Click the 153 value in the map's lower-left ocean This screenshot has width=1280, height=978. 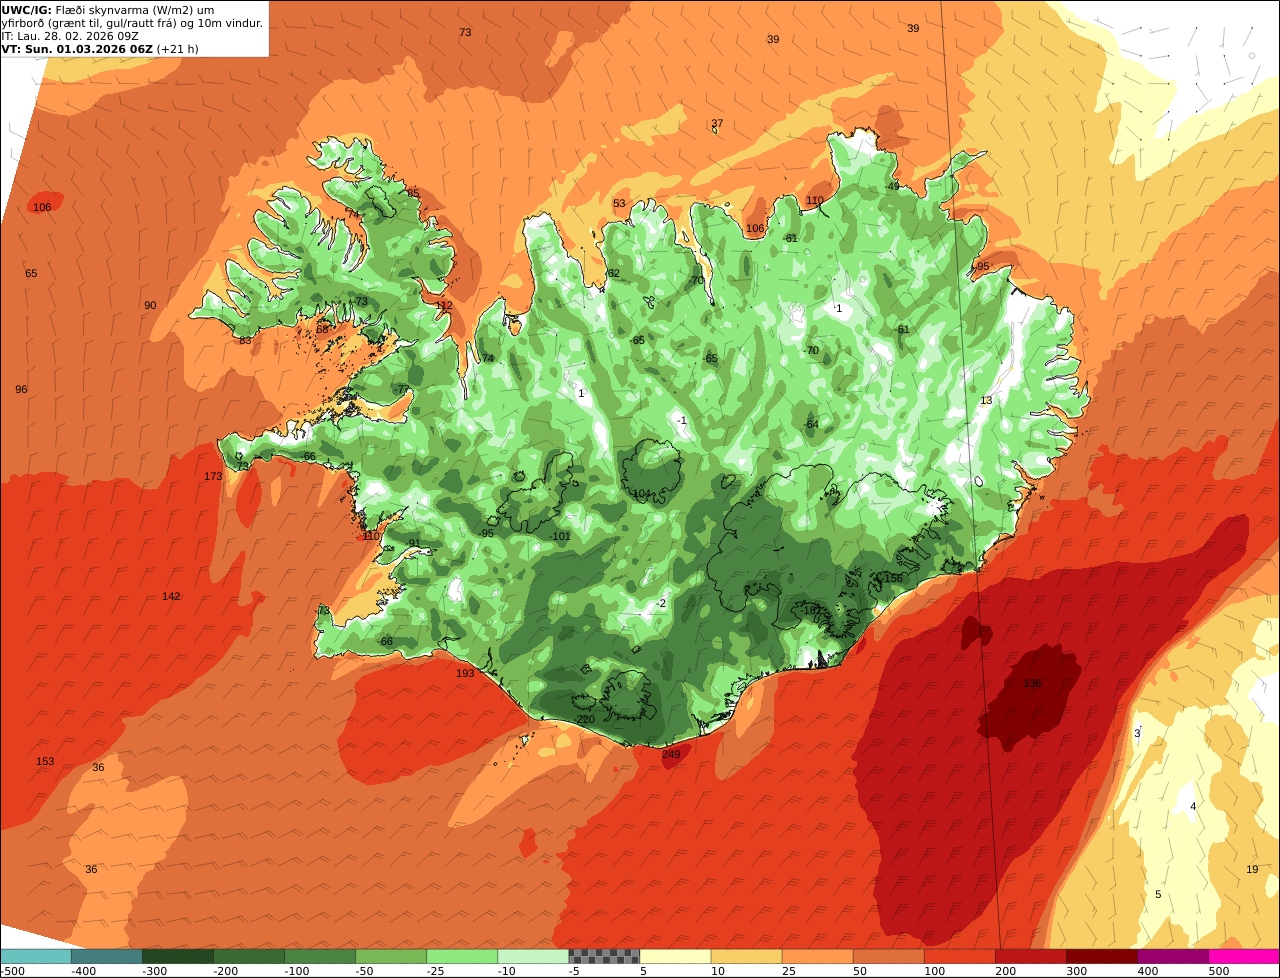(x=45, y=761)
